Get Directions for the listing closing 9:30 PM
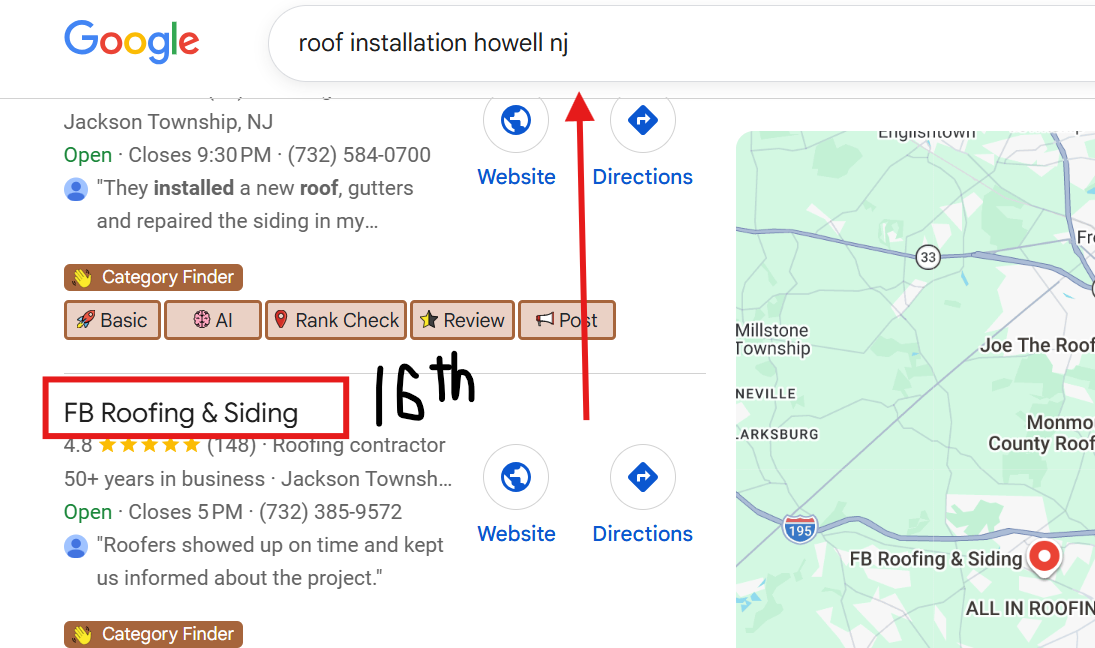The image size is (1095, 648). point(642,121)
